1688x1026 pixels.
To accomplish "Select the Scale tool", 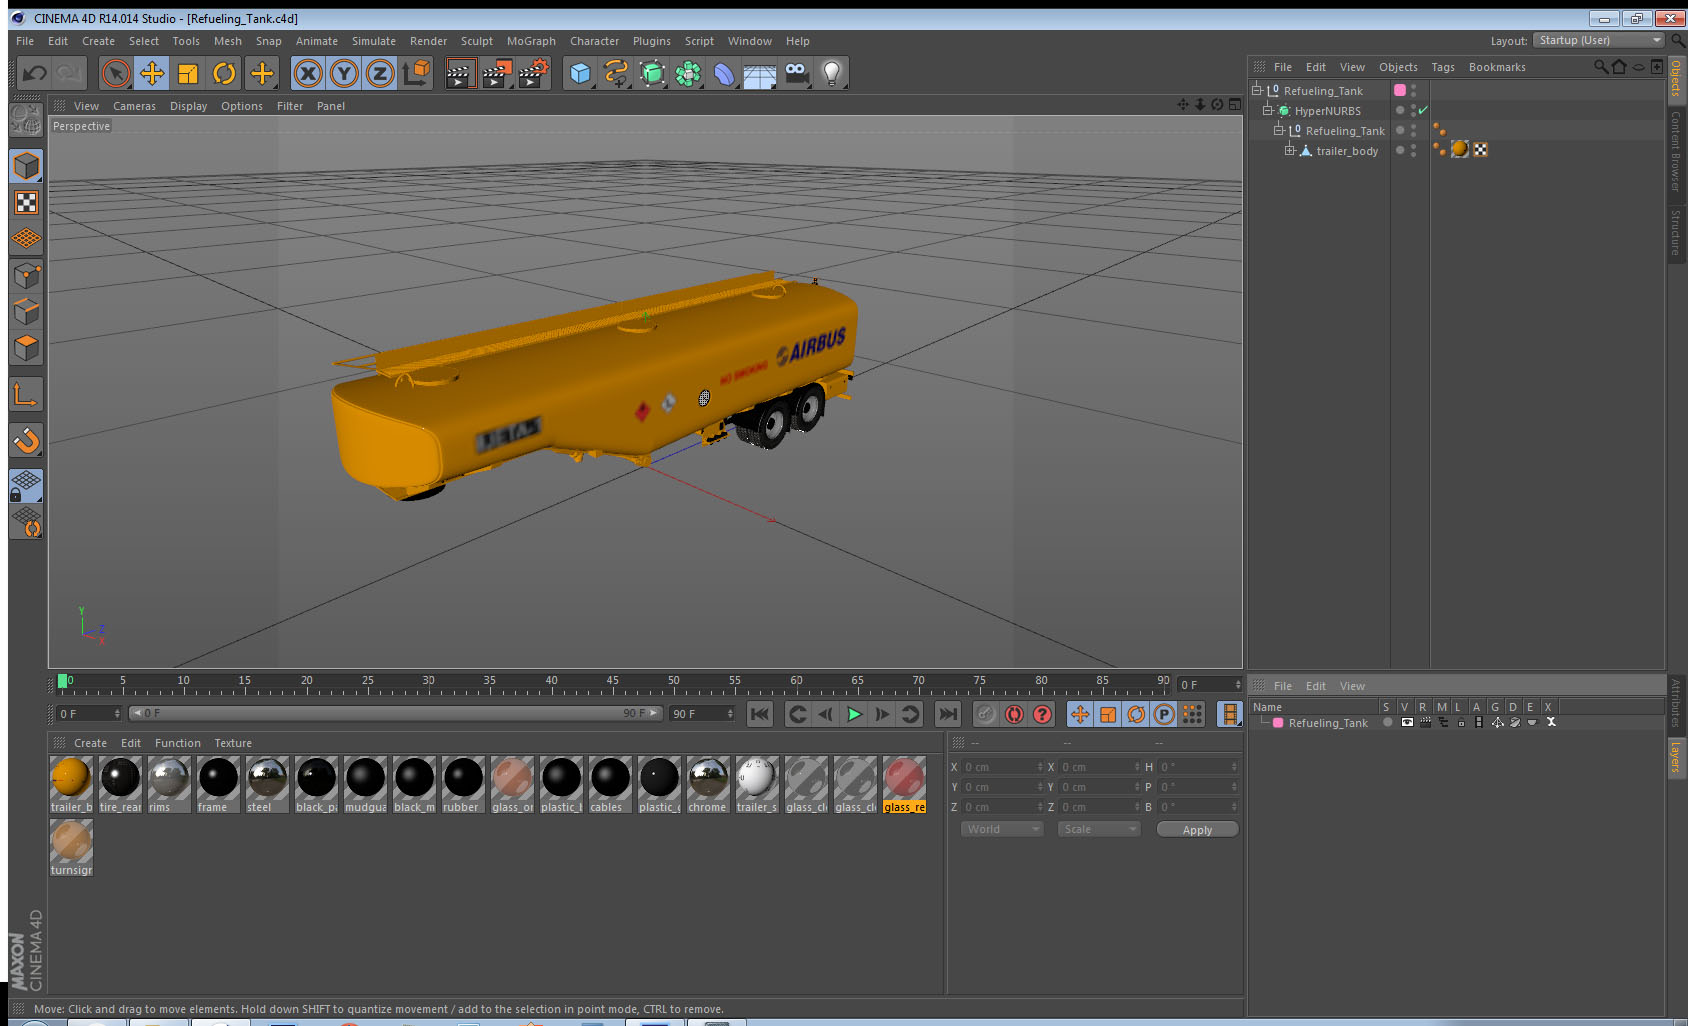I will tap(188, 73).
